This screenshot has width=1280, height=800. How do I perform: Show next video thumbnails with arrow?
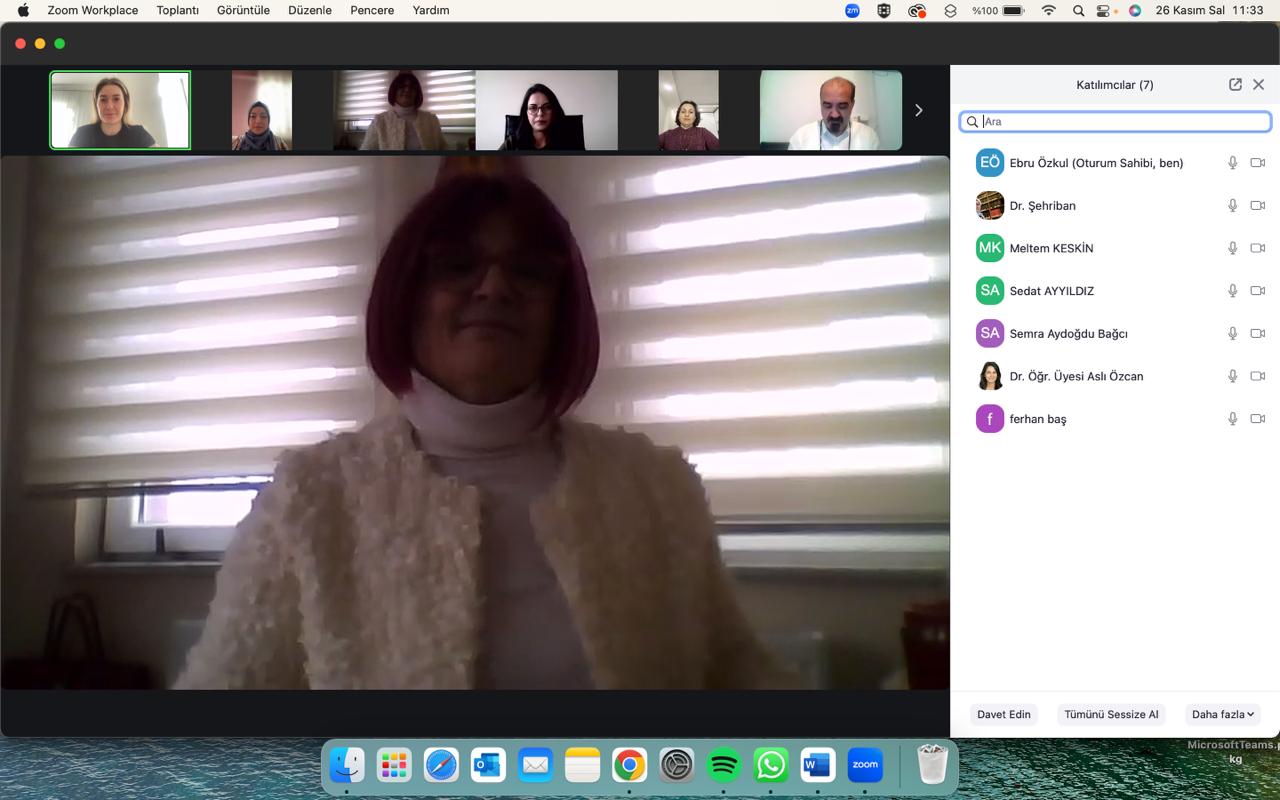(918, 110)
